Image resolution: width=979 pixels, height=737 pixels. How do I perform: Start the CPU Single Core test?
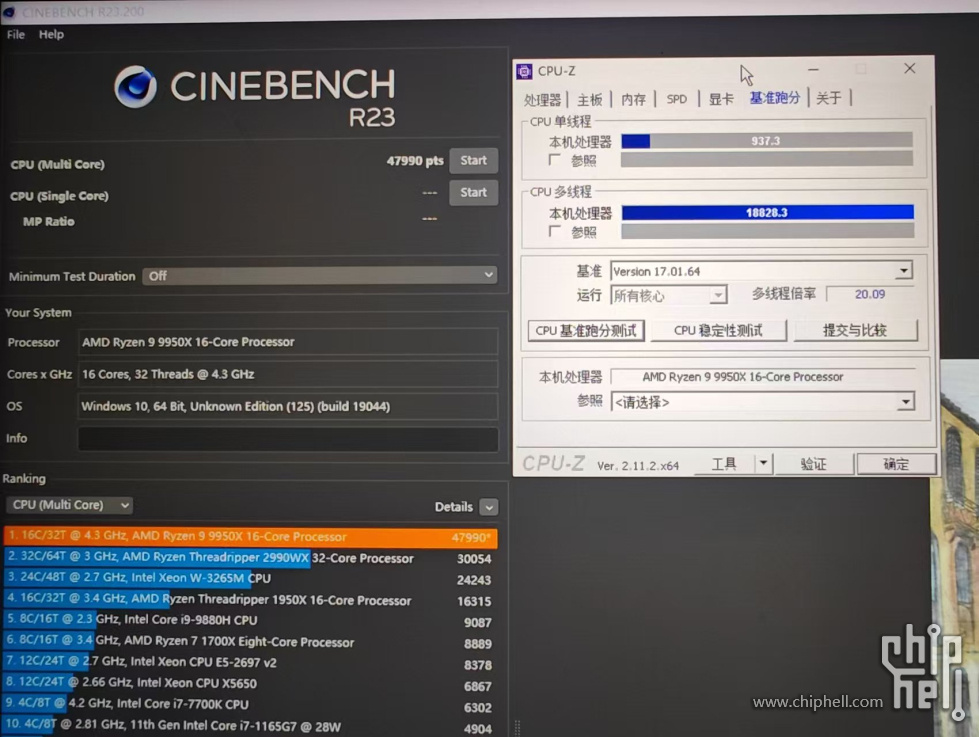pos(473,192)
